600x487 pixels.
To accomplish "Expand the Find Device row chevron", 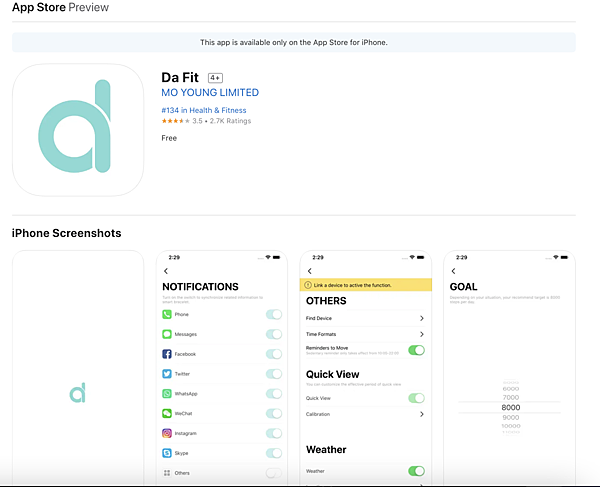I will click(422, 318).
